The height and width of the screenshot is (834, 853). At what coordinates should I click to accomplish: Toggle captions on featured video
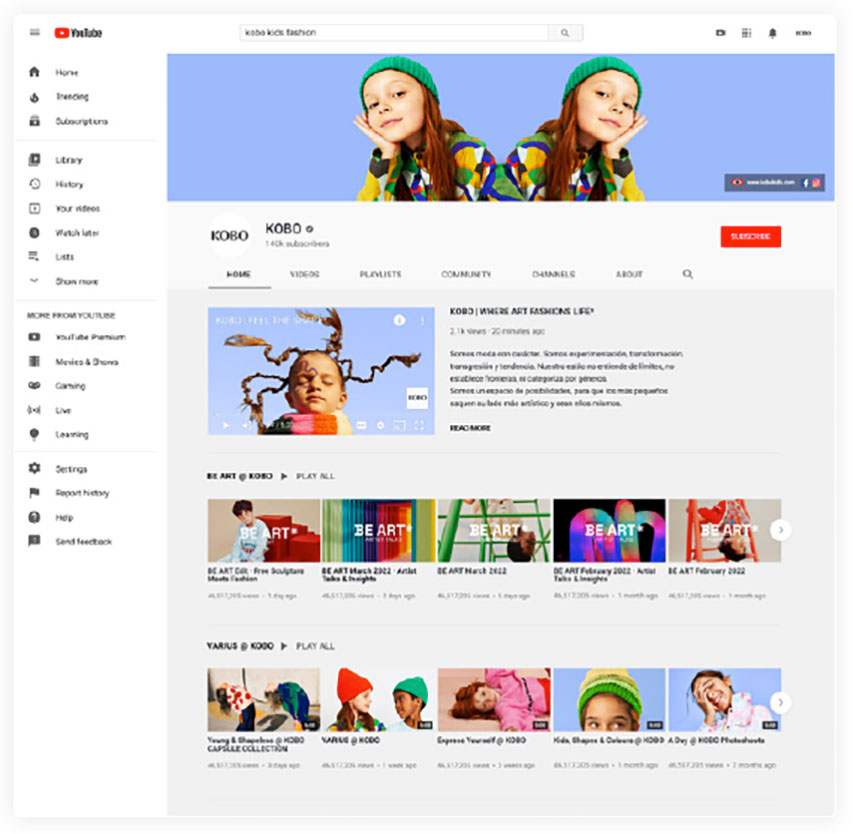click(x=361, y=425)
